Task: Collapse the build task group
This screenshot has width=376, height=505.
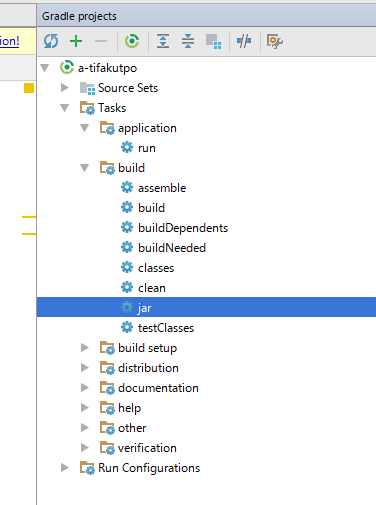Action: (85, 168)
